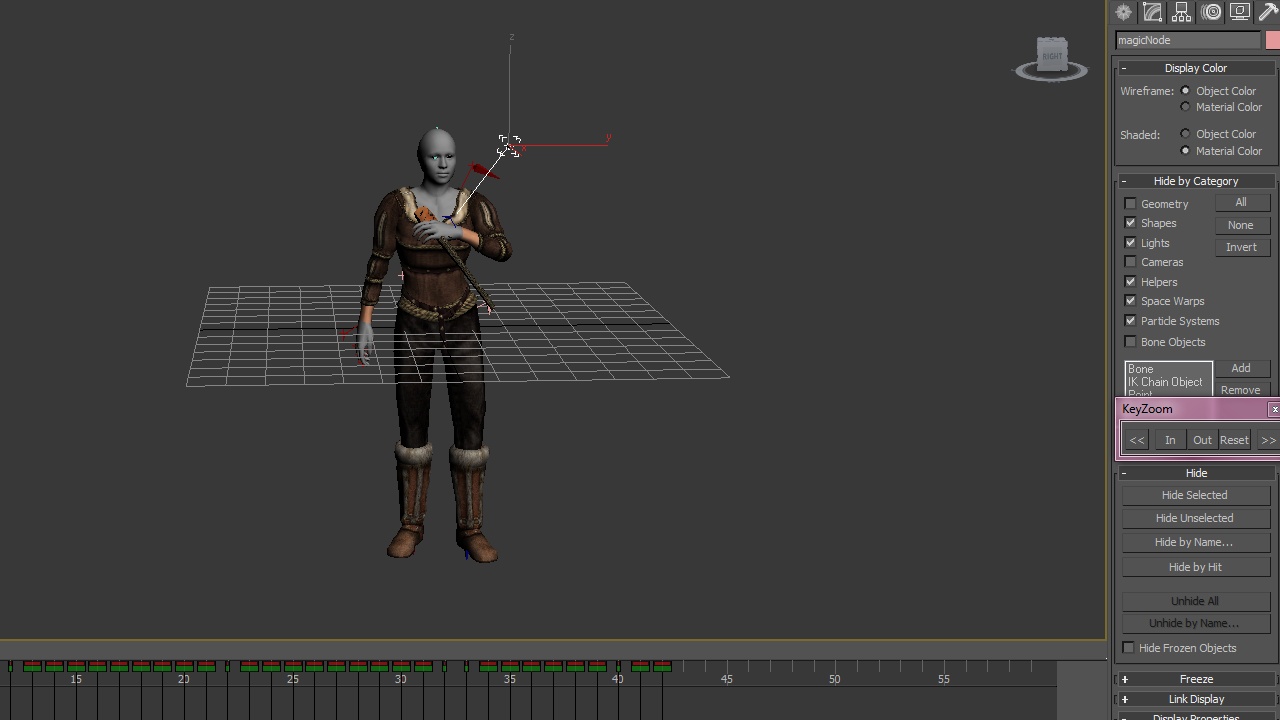Open the Create panel tab
1280x720 pixels.
pos(1124,12)
